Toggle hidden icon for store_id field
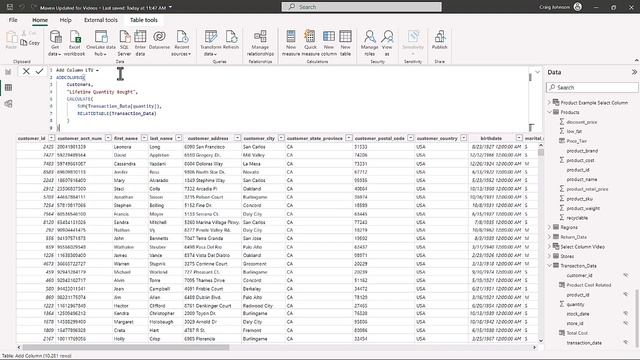 click(x=625, y=323)
